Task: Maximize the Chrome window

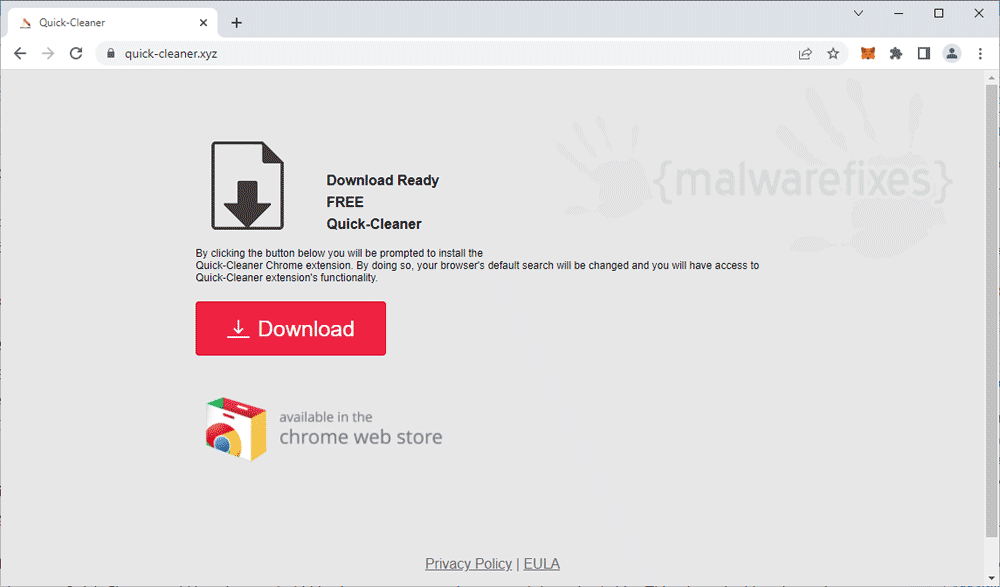Action: (939, 13)
